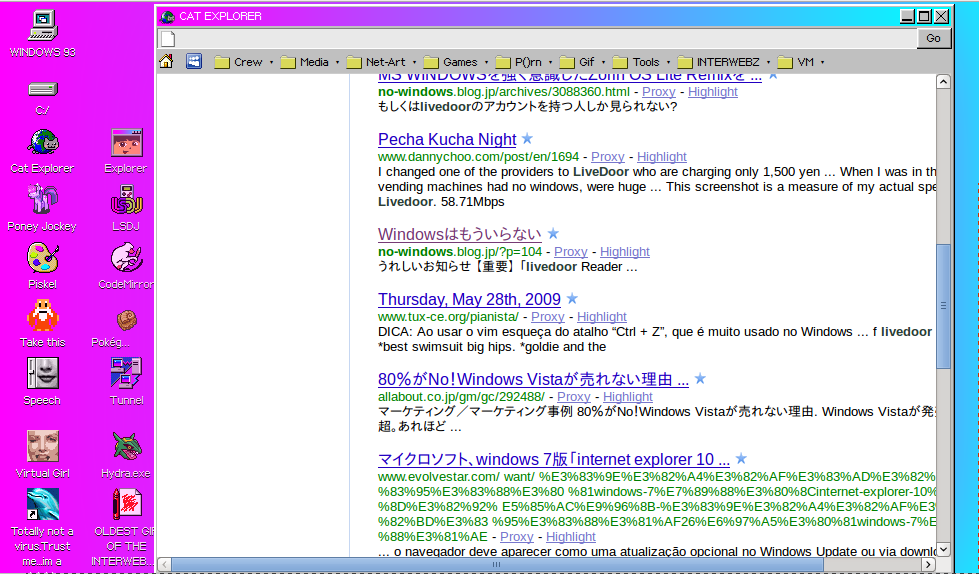Open 80%がNo!Windows Vistaが売れない理由 link
Image resolution: width=979 pixels, height=574 pixels.
tap(533, 379)
